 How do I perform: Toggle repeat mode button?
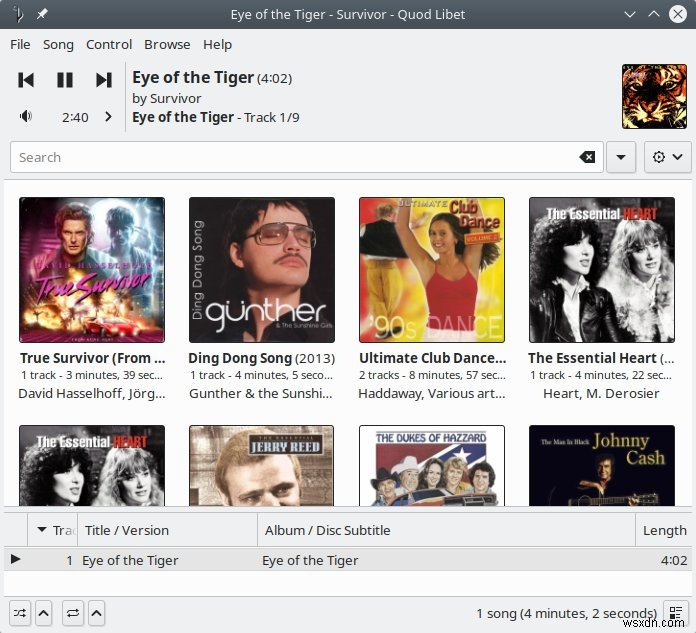coord(73,613)
